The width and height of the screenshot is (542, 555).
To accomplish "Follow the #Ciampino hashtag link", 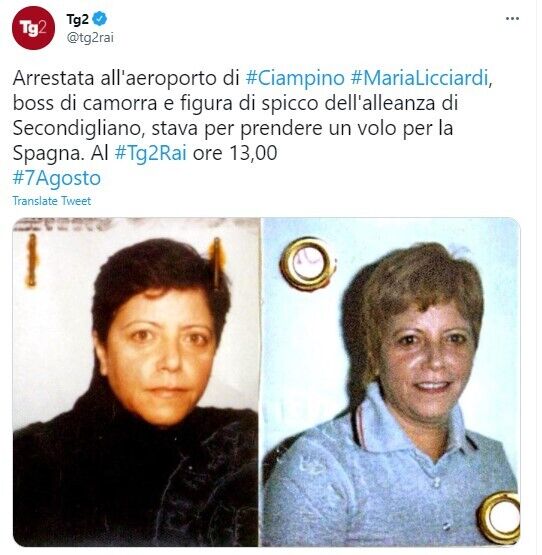I will coord(295,78).
